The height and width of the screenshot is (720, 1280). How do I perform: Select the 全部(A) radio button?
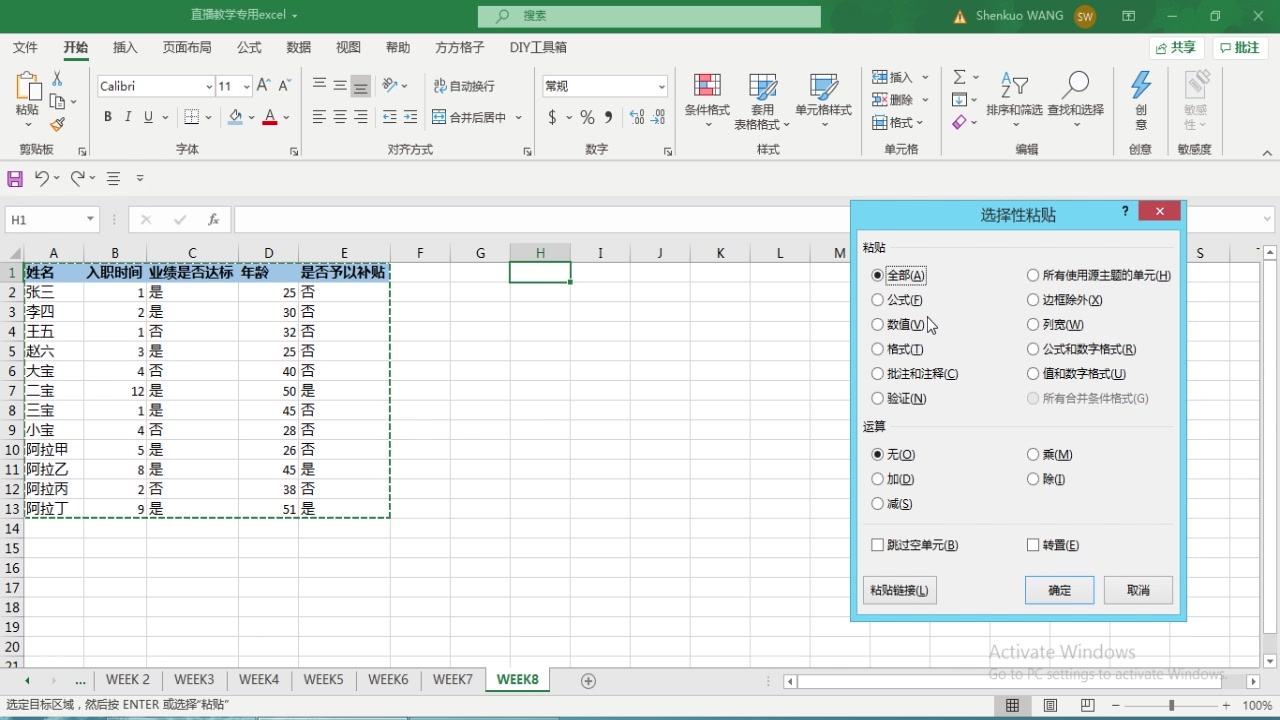click(x=877, y=275)
